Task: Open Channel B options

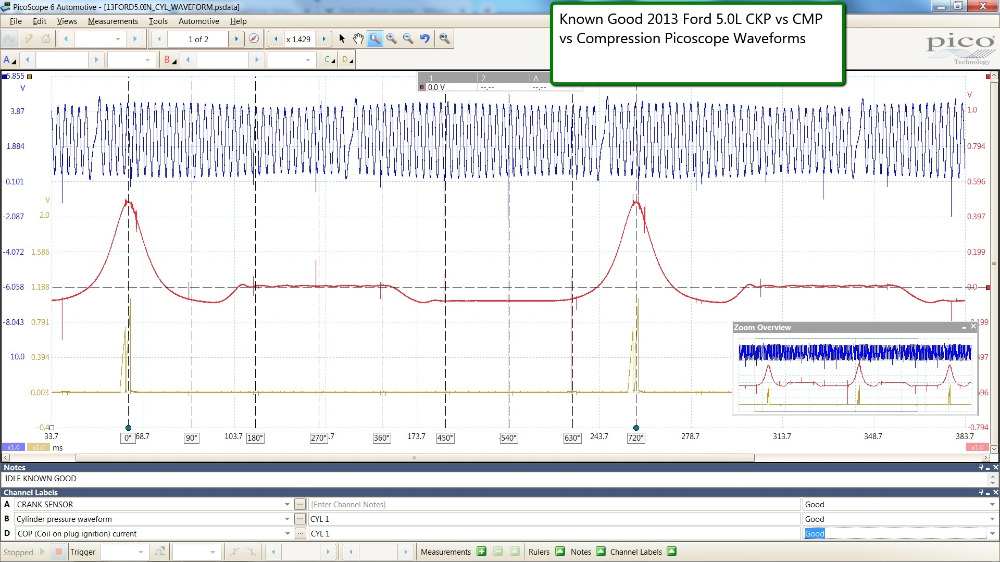Action: click(x=170, y=60)
